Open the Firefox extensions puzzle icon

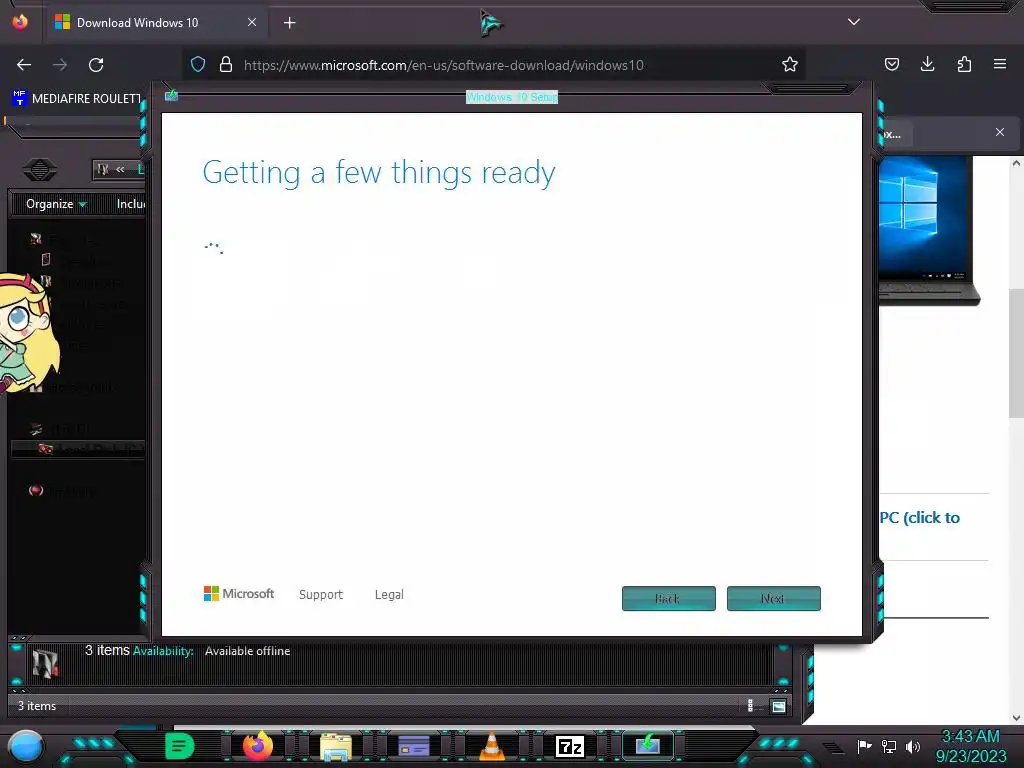(964, 64)
